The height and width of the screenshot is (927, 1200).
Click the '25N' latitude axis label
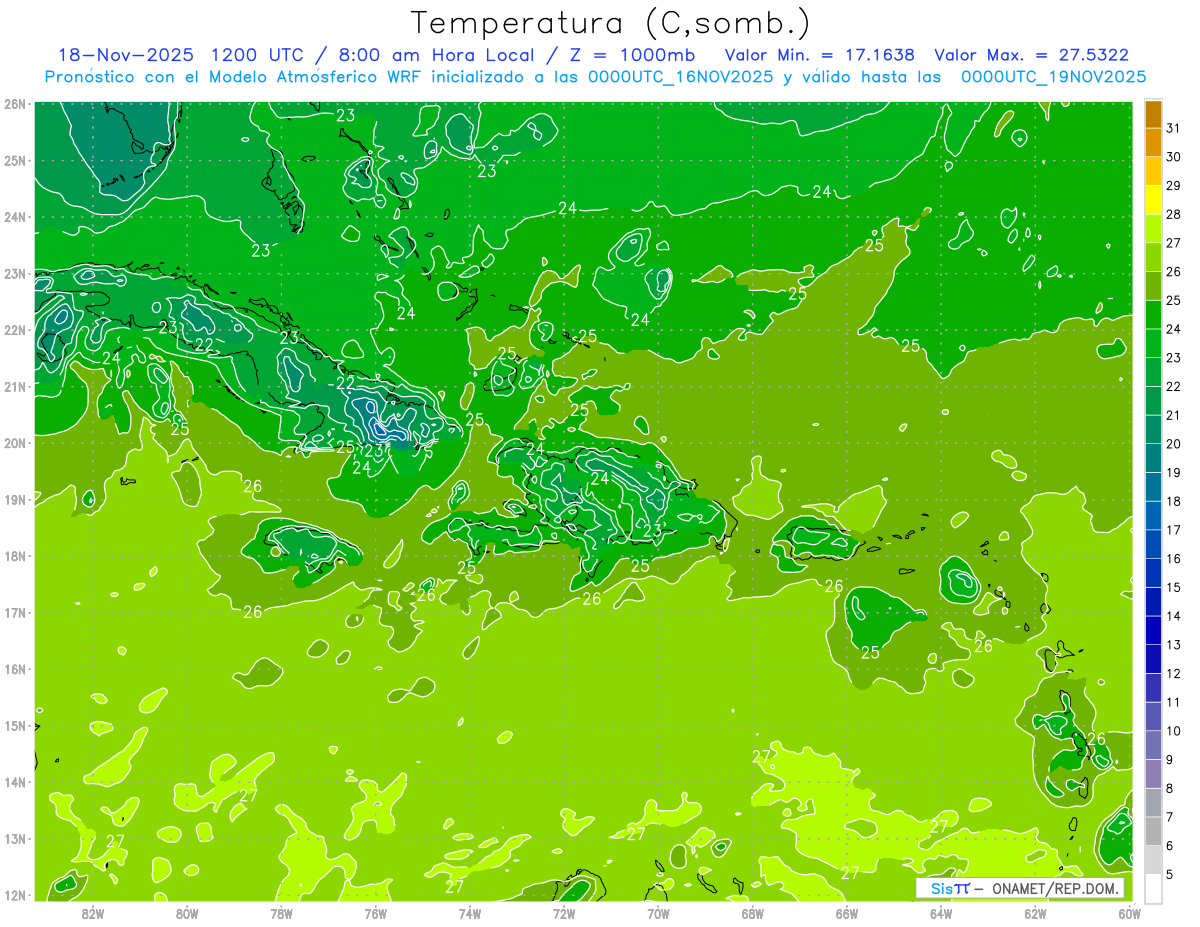(14, 161)
